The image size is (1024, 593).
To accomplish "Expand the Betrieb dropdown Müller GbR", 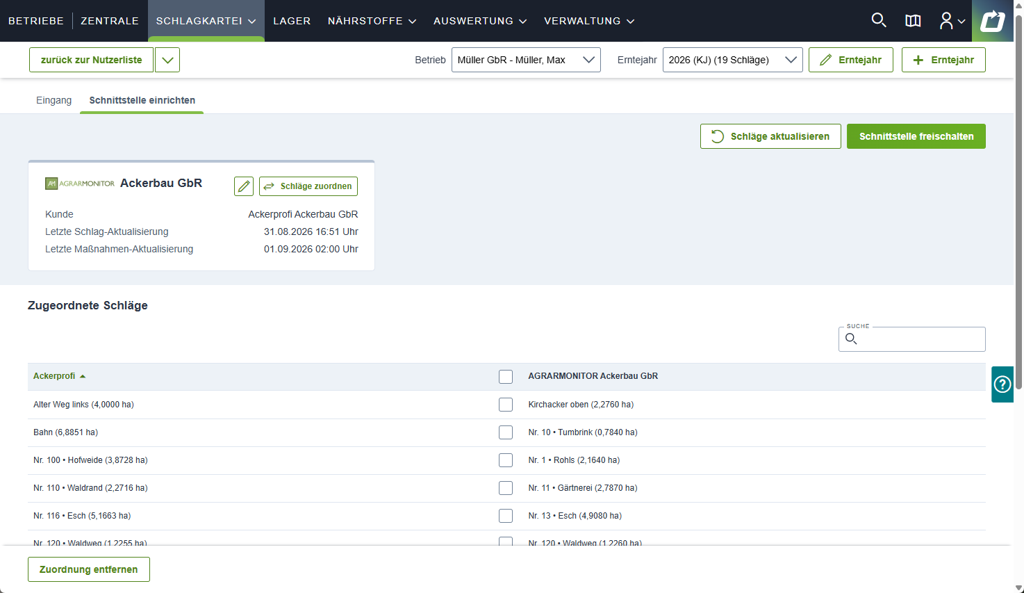I will click(x=526, y=59).
